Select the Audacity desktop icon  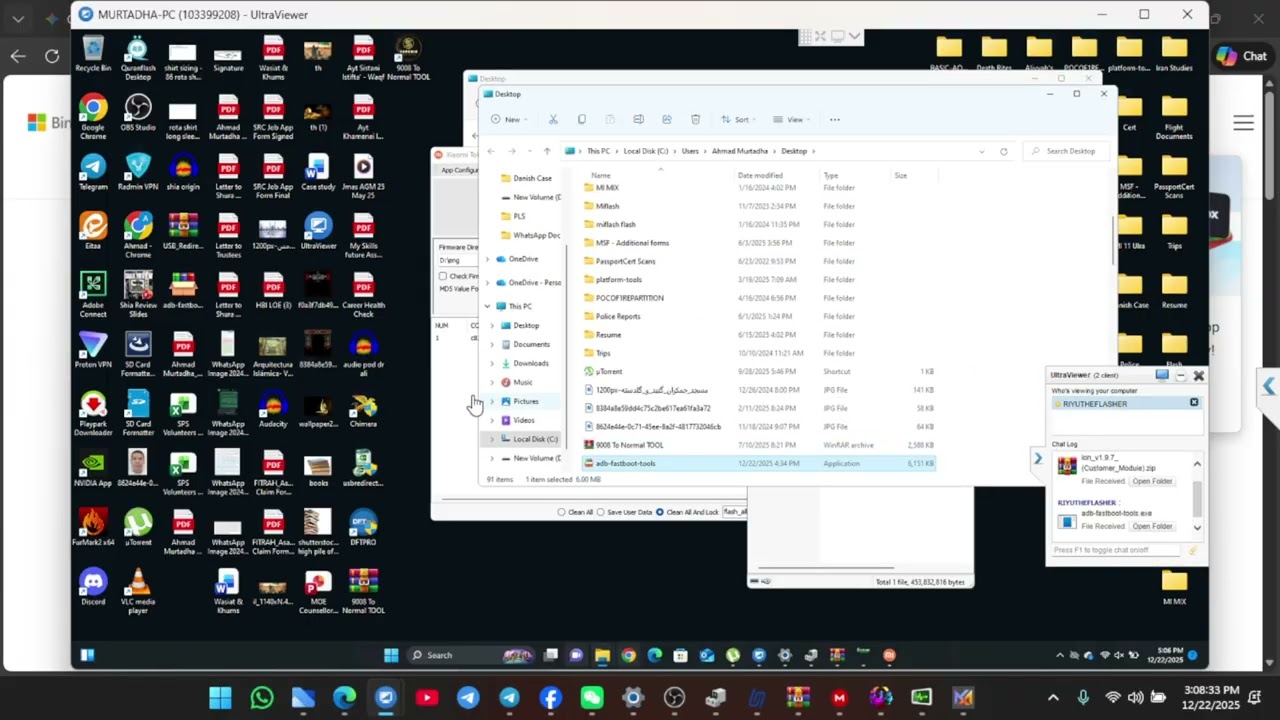click(x=273, y=410)
